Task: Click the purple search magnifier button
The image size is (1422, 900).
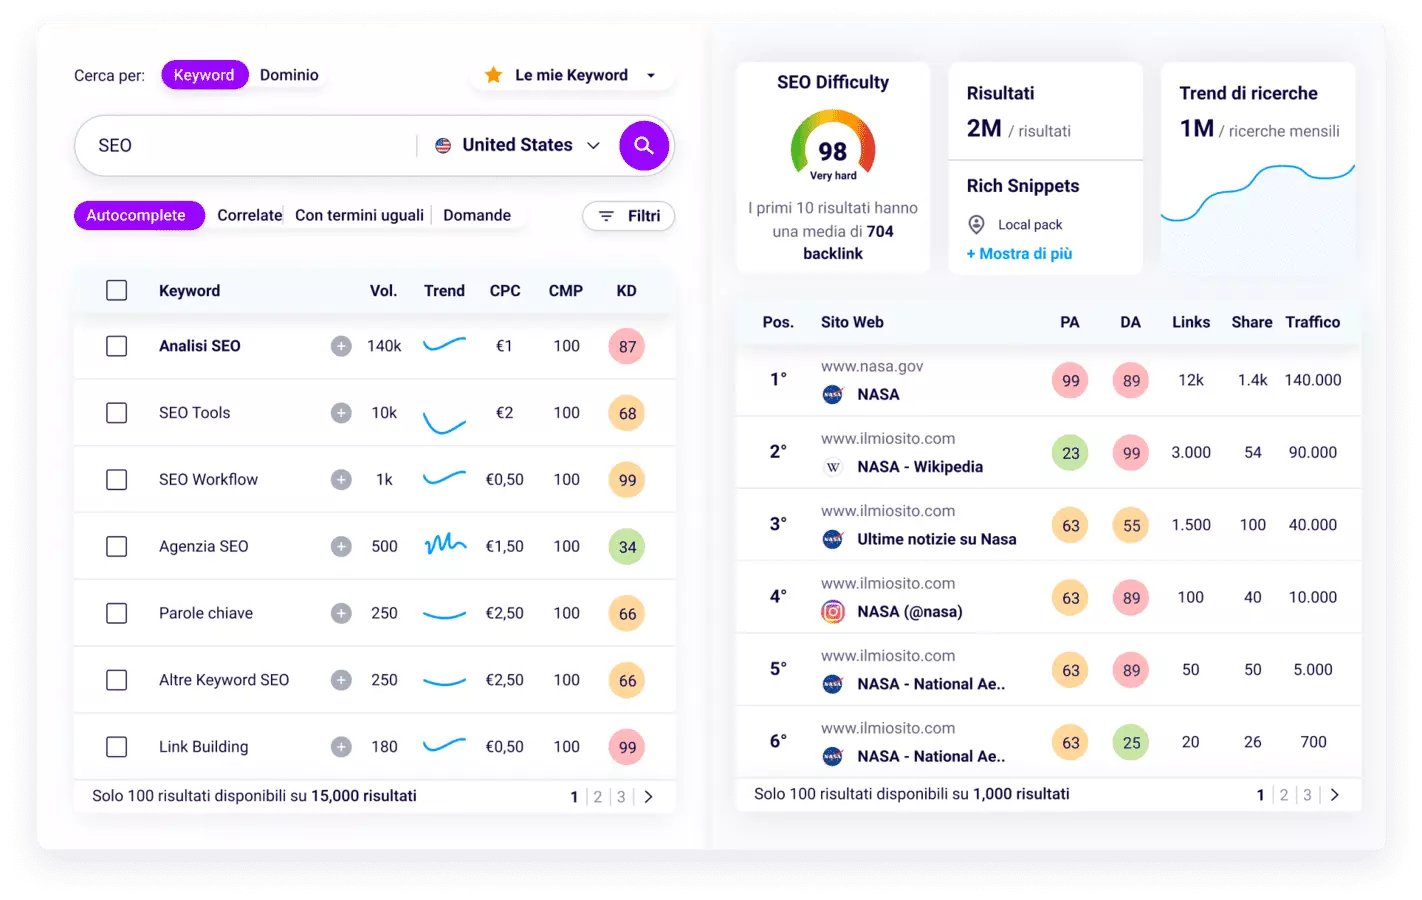Action: [644, 146]
